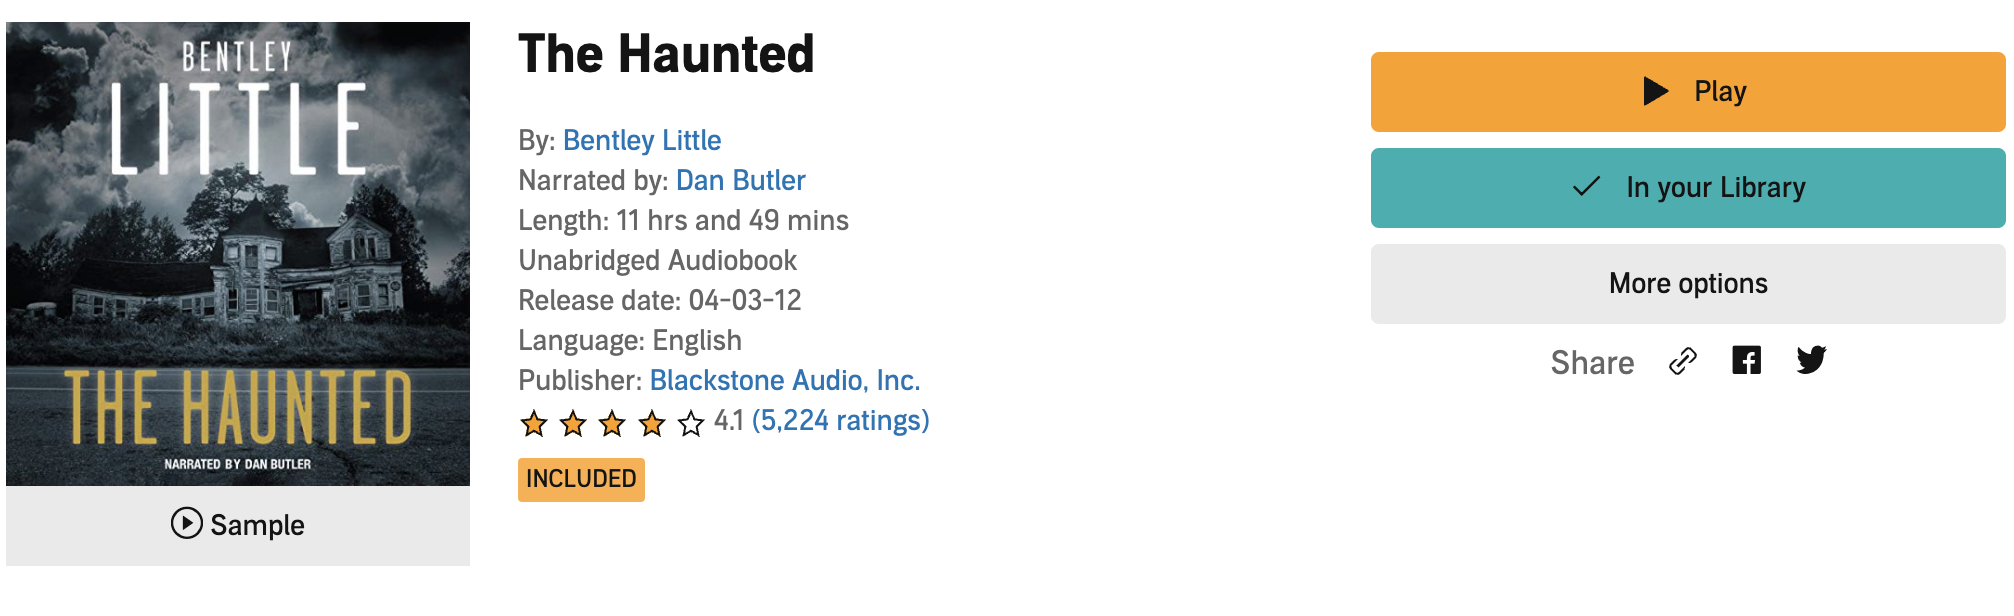Open narrator Dan Butler's page
2014x616 pixels.
click(740, 180)
